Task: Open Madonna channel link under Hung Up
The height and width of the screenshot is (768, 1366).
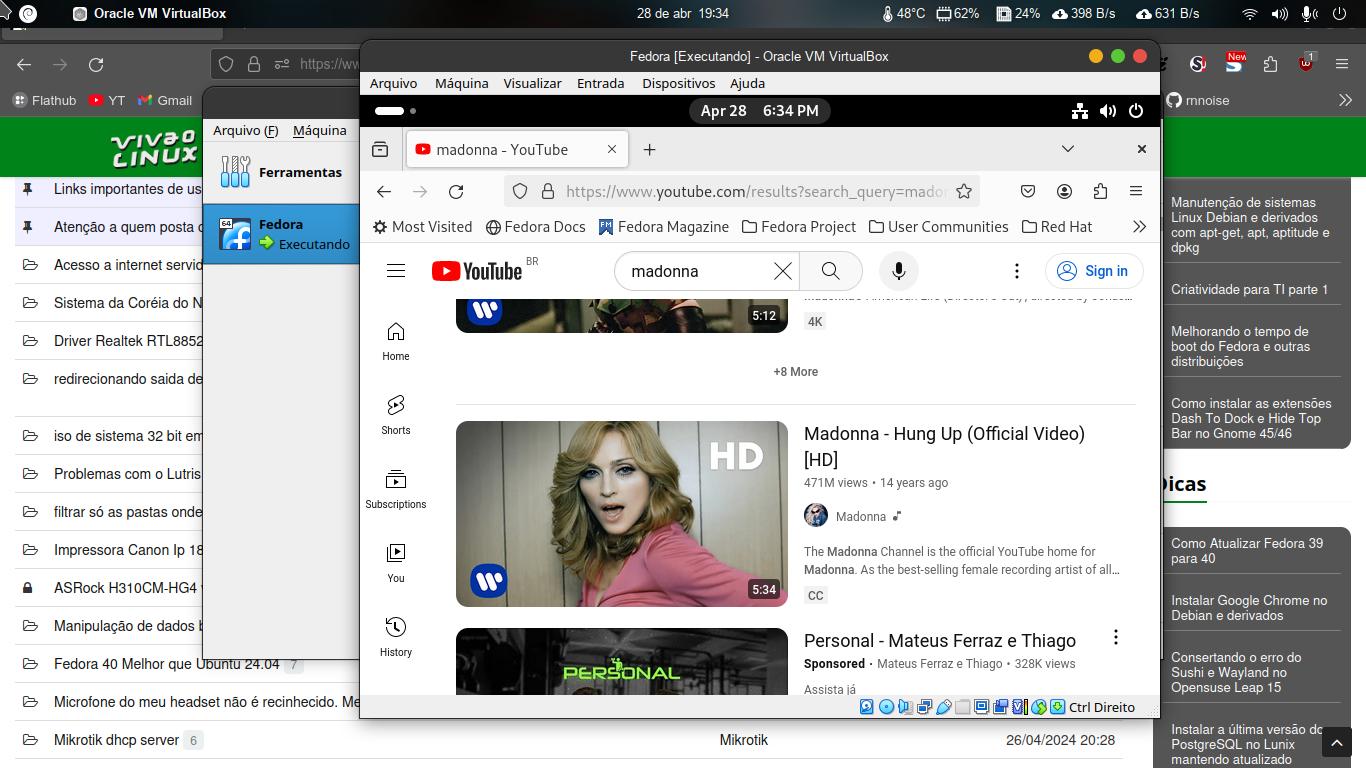Action: click(x=861, y=516)
